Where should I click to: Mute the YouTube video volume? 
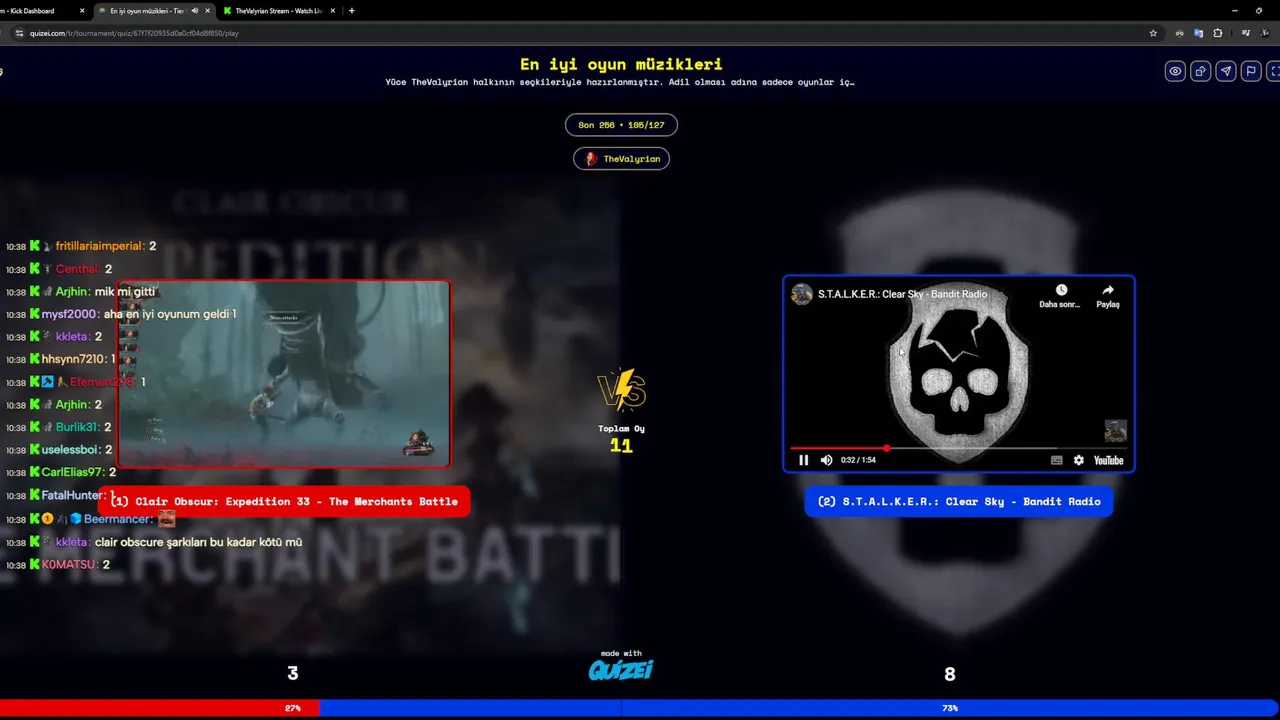pyautogui.click(x=826, y=460)
